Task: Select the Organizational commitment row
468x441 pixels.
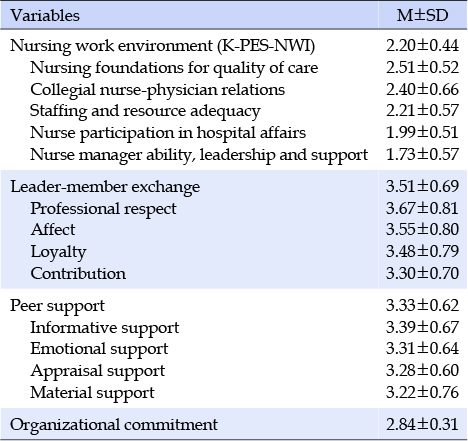Action: pyautogui.click(x=234, y=425)
